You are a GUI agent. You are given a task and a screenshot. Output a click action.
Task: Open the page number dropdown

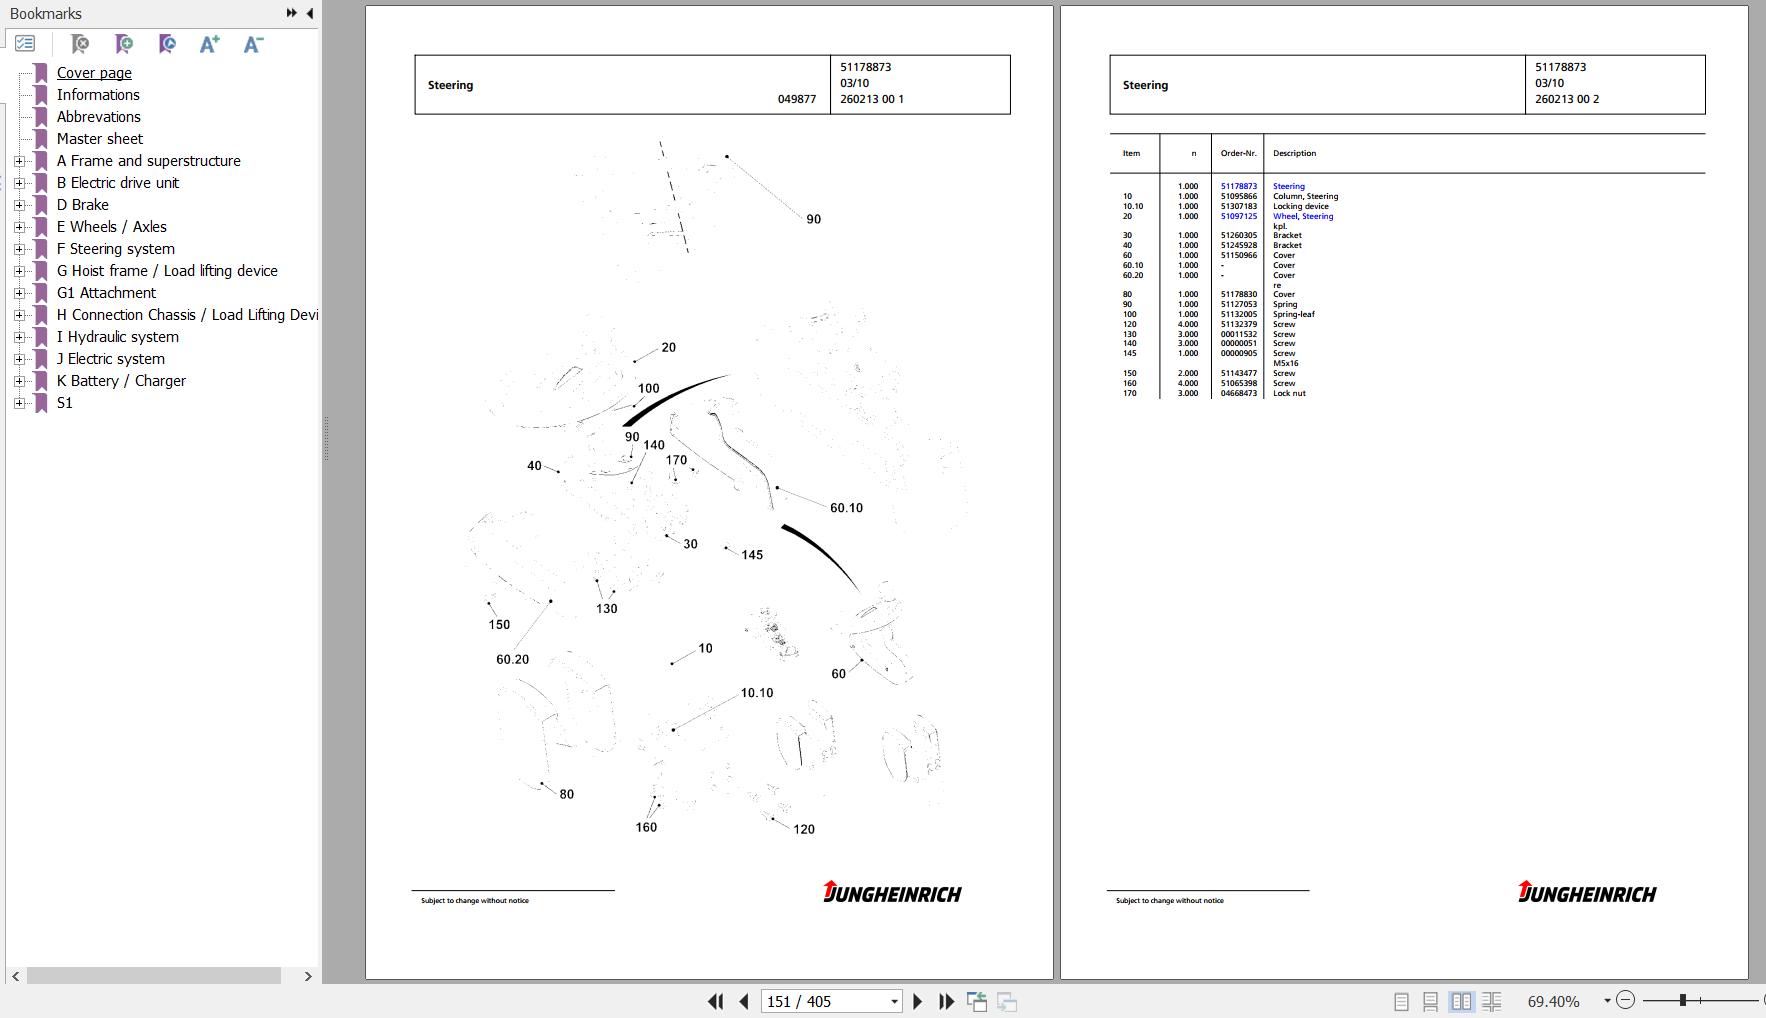coord(894,1001)
